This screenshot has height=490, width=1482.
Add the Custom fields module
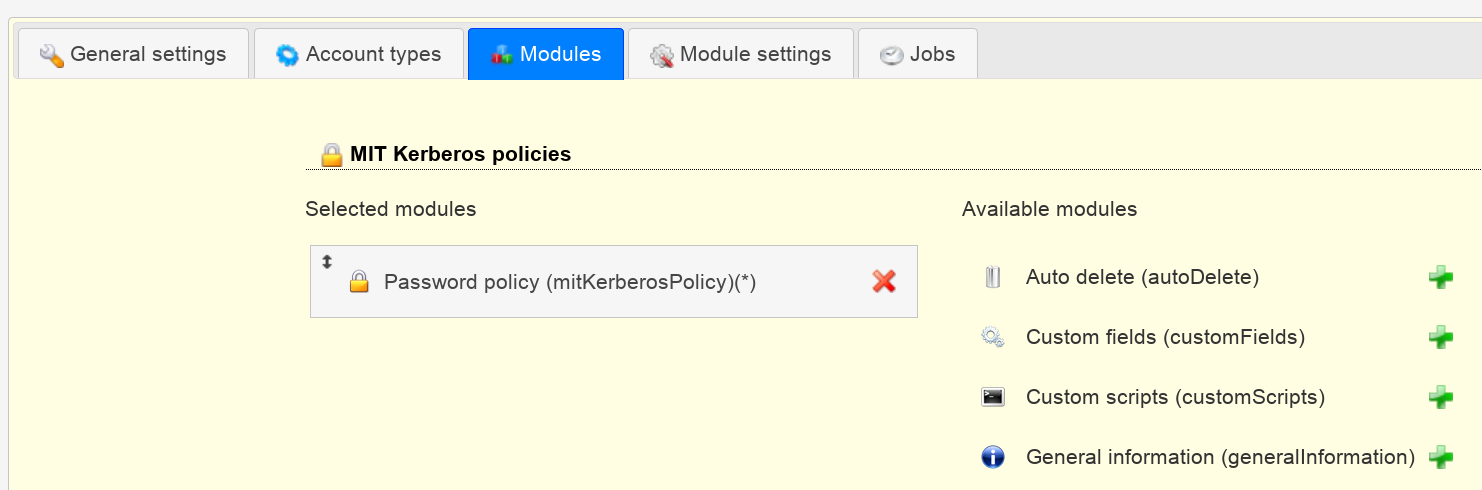1440,337
